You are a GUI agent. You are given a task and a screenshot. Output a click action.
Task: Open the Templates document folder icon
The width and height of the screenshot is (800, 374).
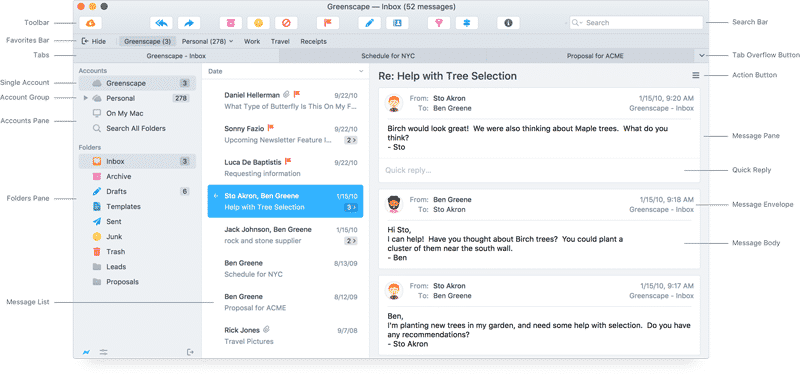(x=97, y=207)
